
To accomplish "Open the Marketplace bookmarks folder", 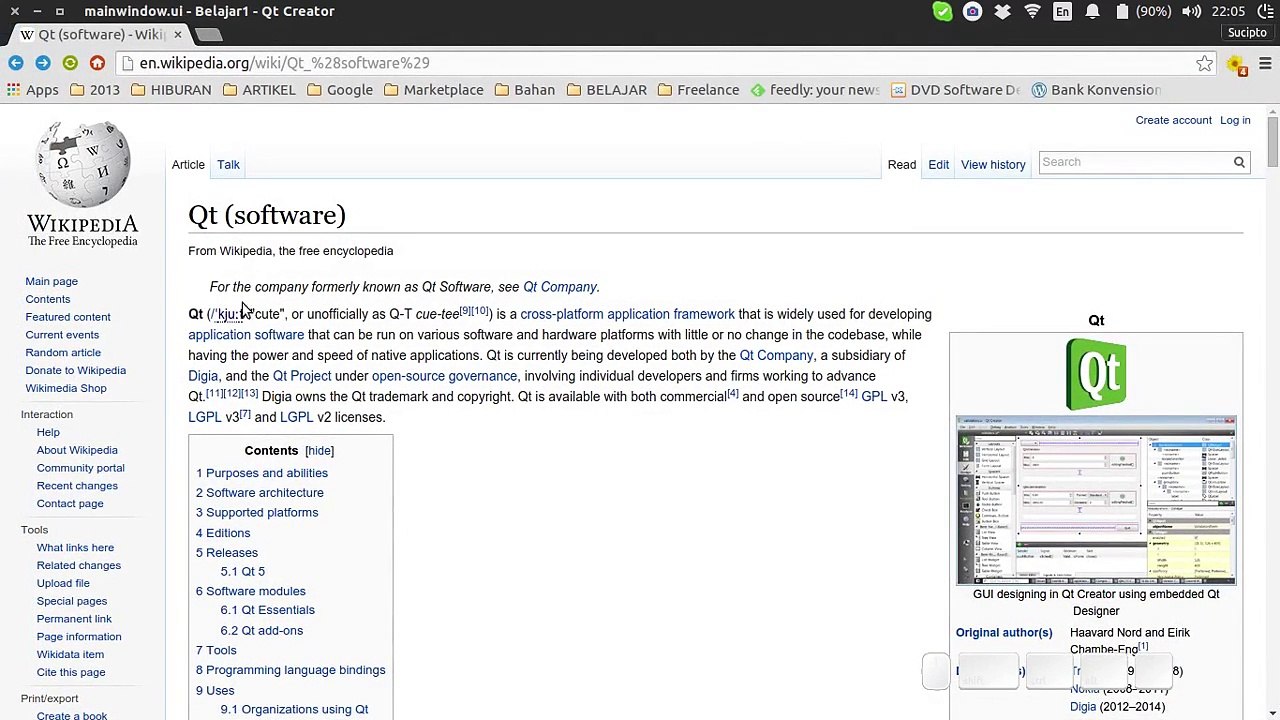I will [434, 90].
